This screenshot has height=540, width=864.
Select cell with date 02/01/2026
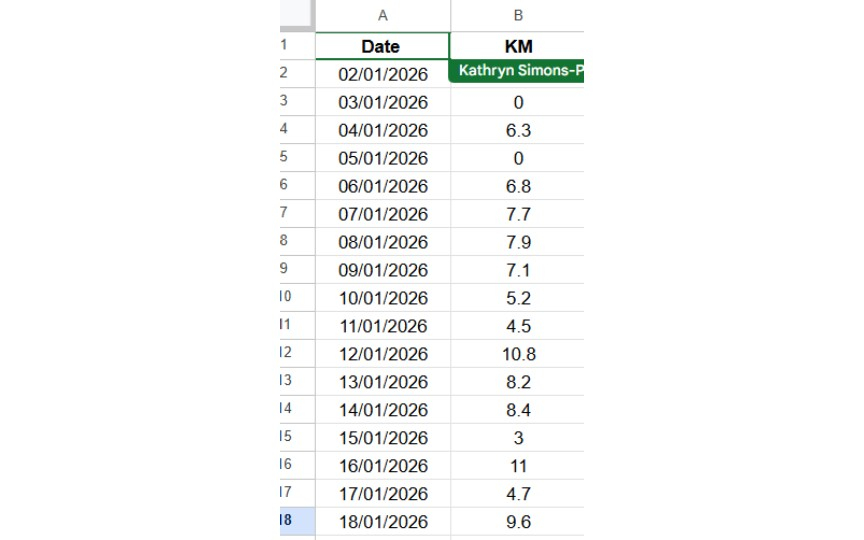(382, 74)
